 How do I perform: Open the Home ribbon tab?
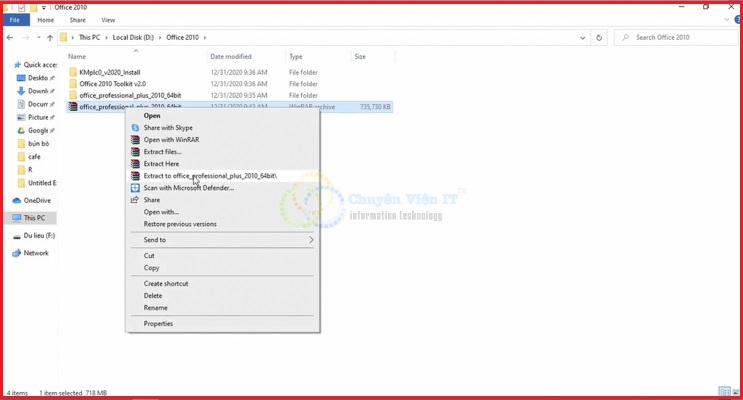click(x=45, y=20)
